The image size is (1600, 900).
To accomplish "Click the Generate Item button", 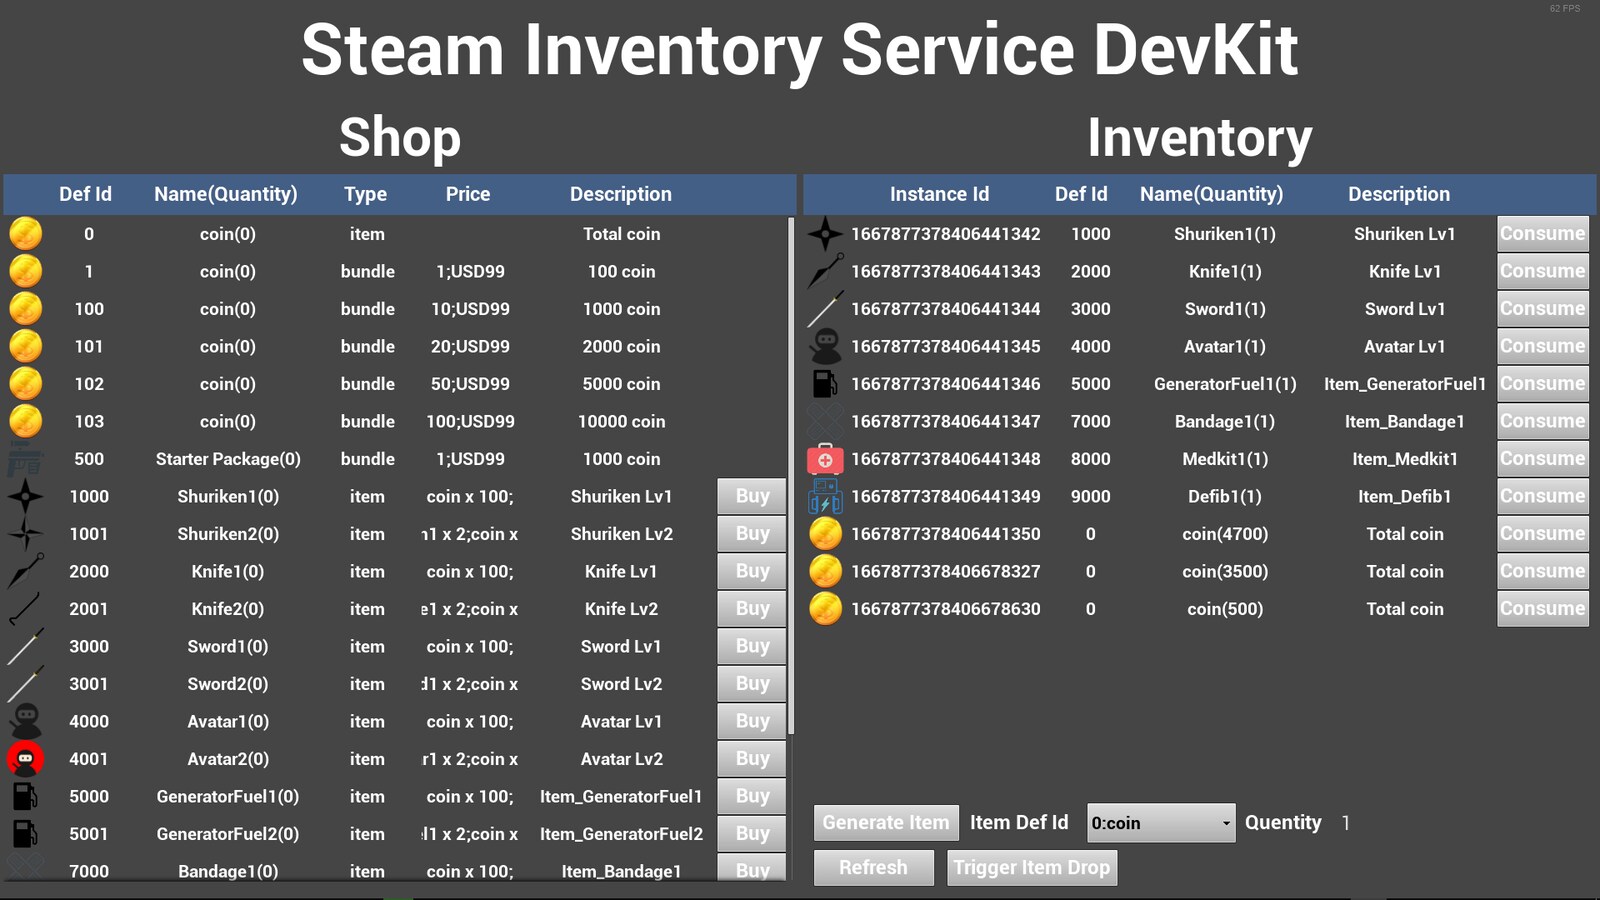I will tap(885, 822).
